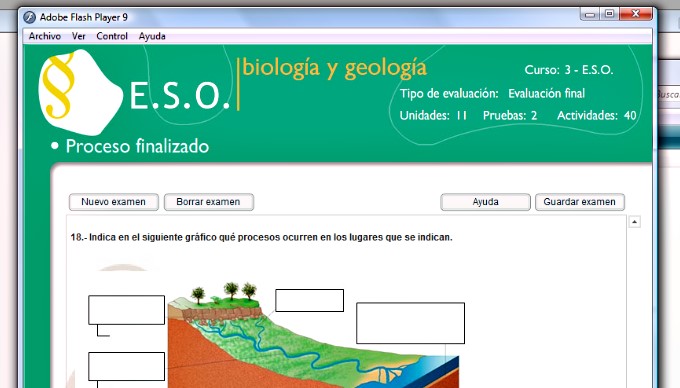
Task: Click the scroll up arrow
Action: coord(634,222)
